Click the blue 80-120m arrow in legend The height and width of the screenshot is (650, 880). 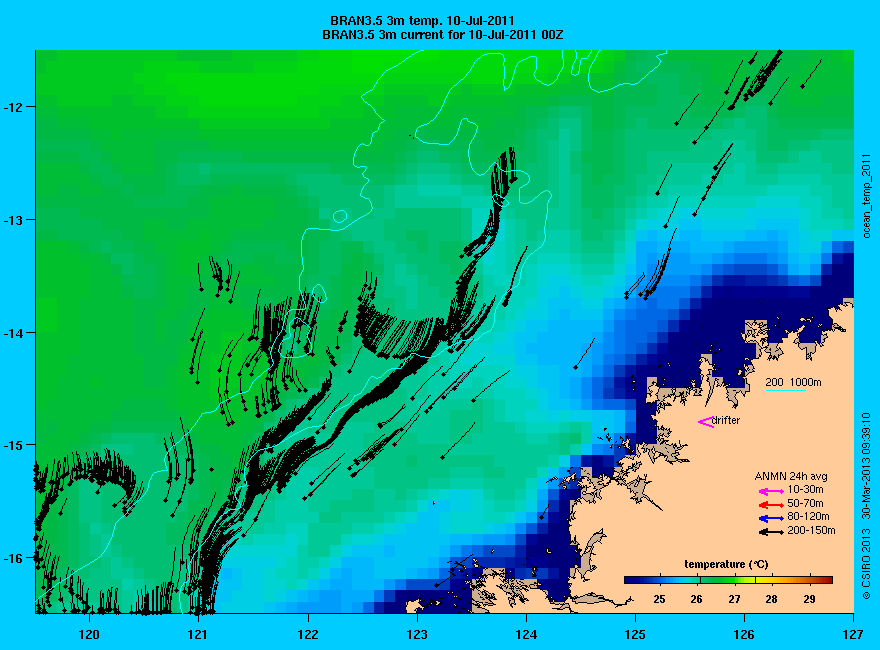(771, 519)
